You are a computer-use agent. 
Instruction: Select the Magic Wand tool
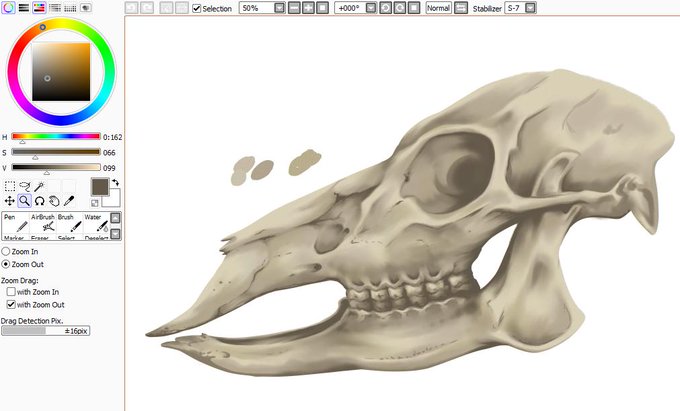click(x=39, y=186)
